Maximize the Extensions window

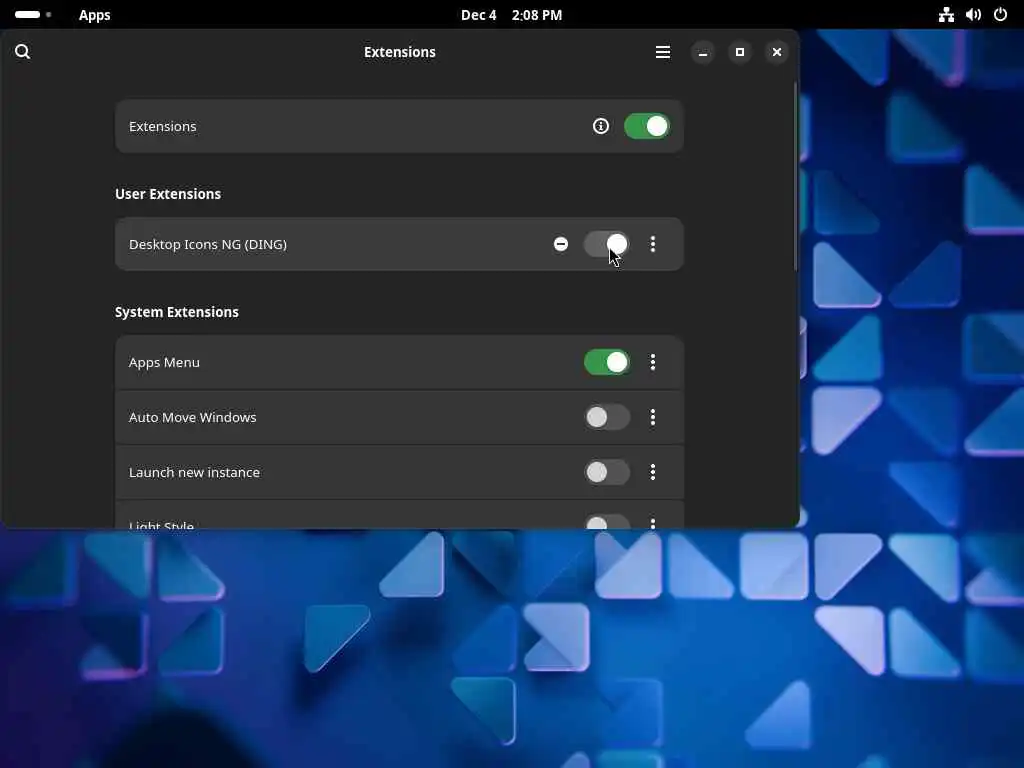740,52
